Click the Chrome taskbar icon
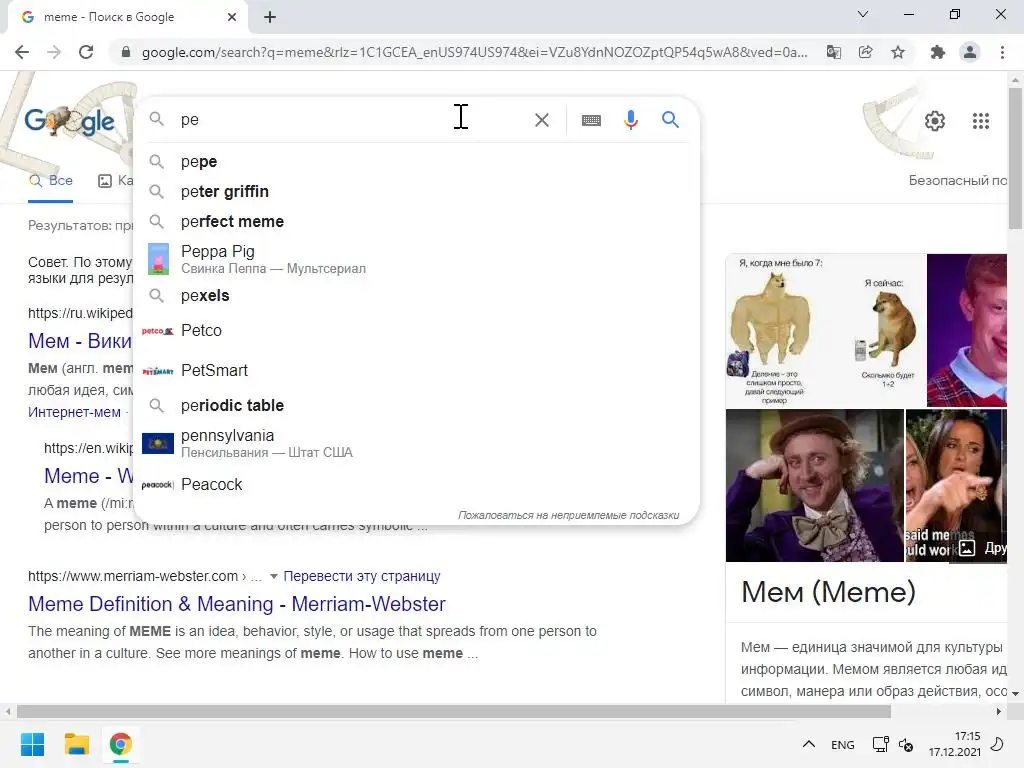The width and height of the screenshot is (1024, 768). click(120, 744)
